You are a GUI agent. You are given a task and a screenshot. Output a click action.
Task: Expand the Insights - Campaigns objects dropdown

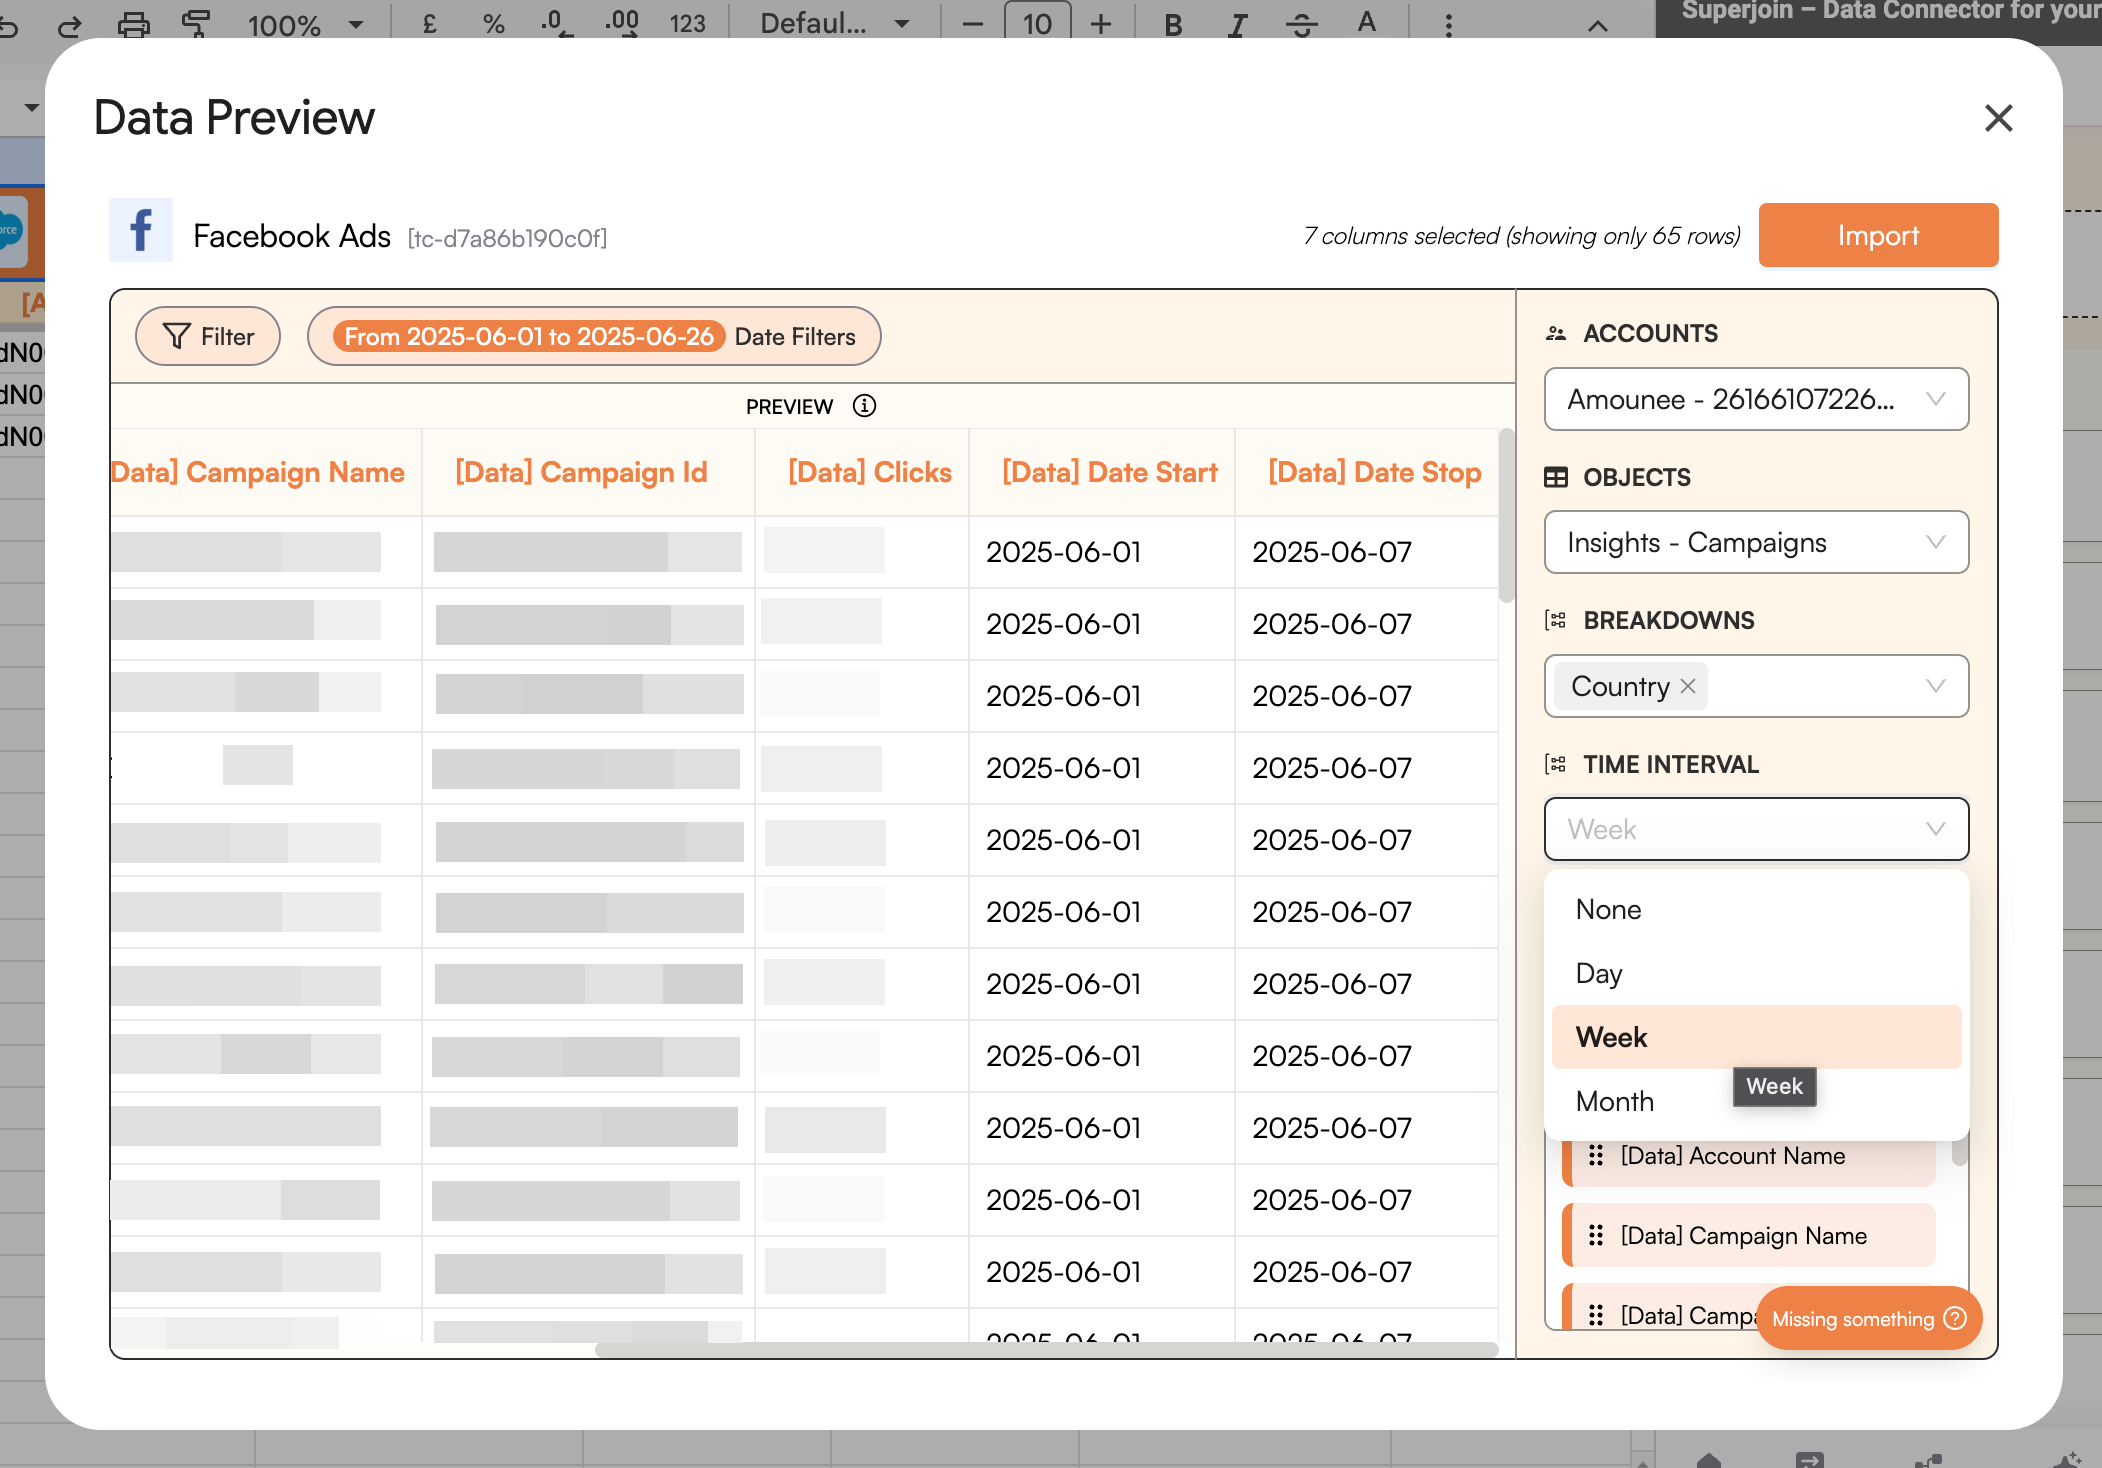[x=1756, y=543]
